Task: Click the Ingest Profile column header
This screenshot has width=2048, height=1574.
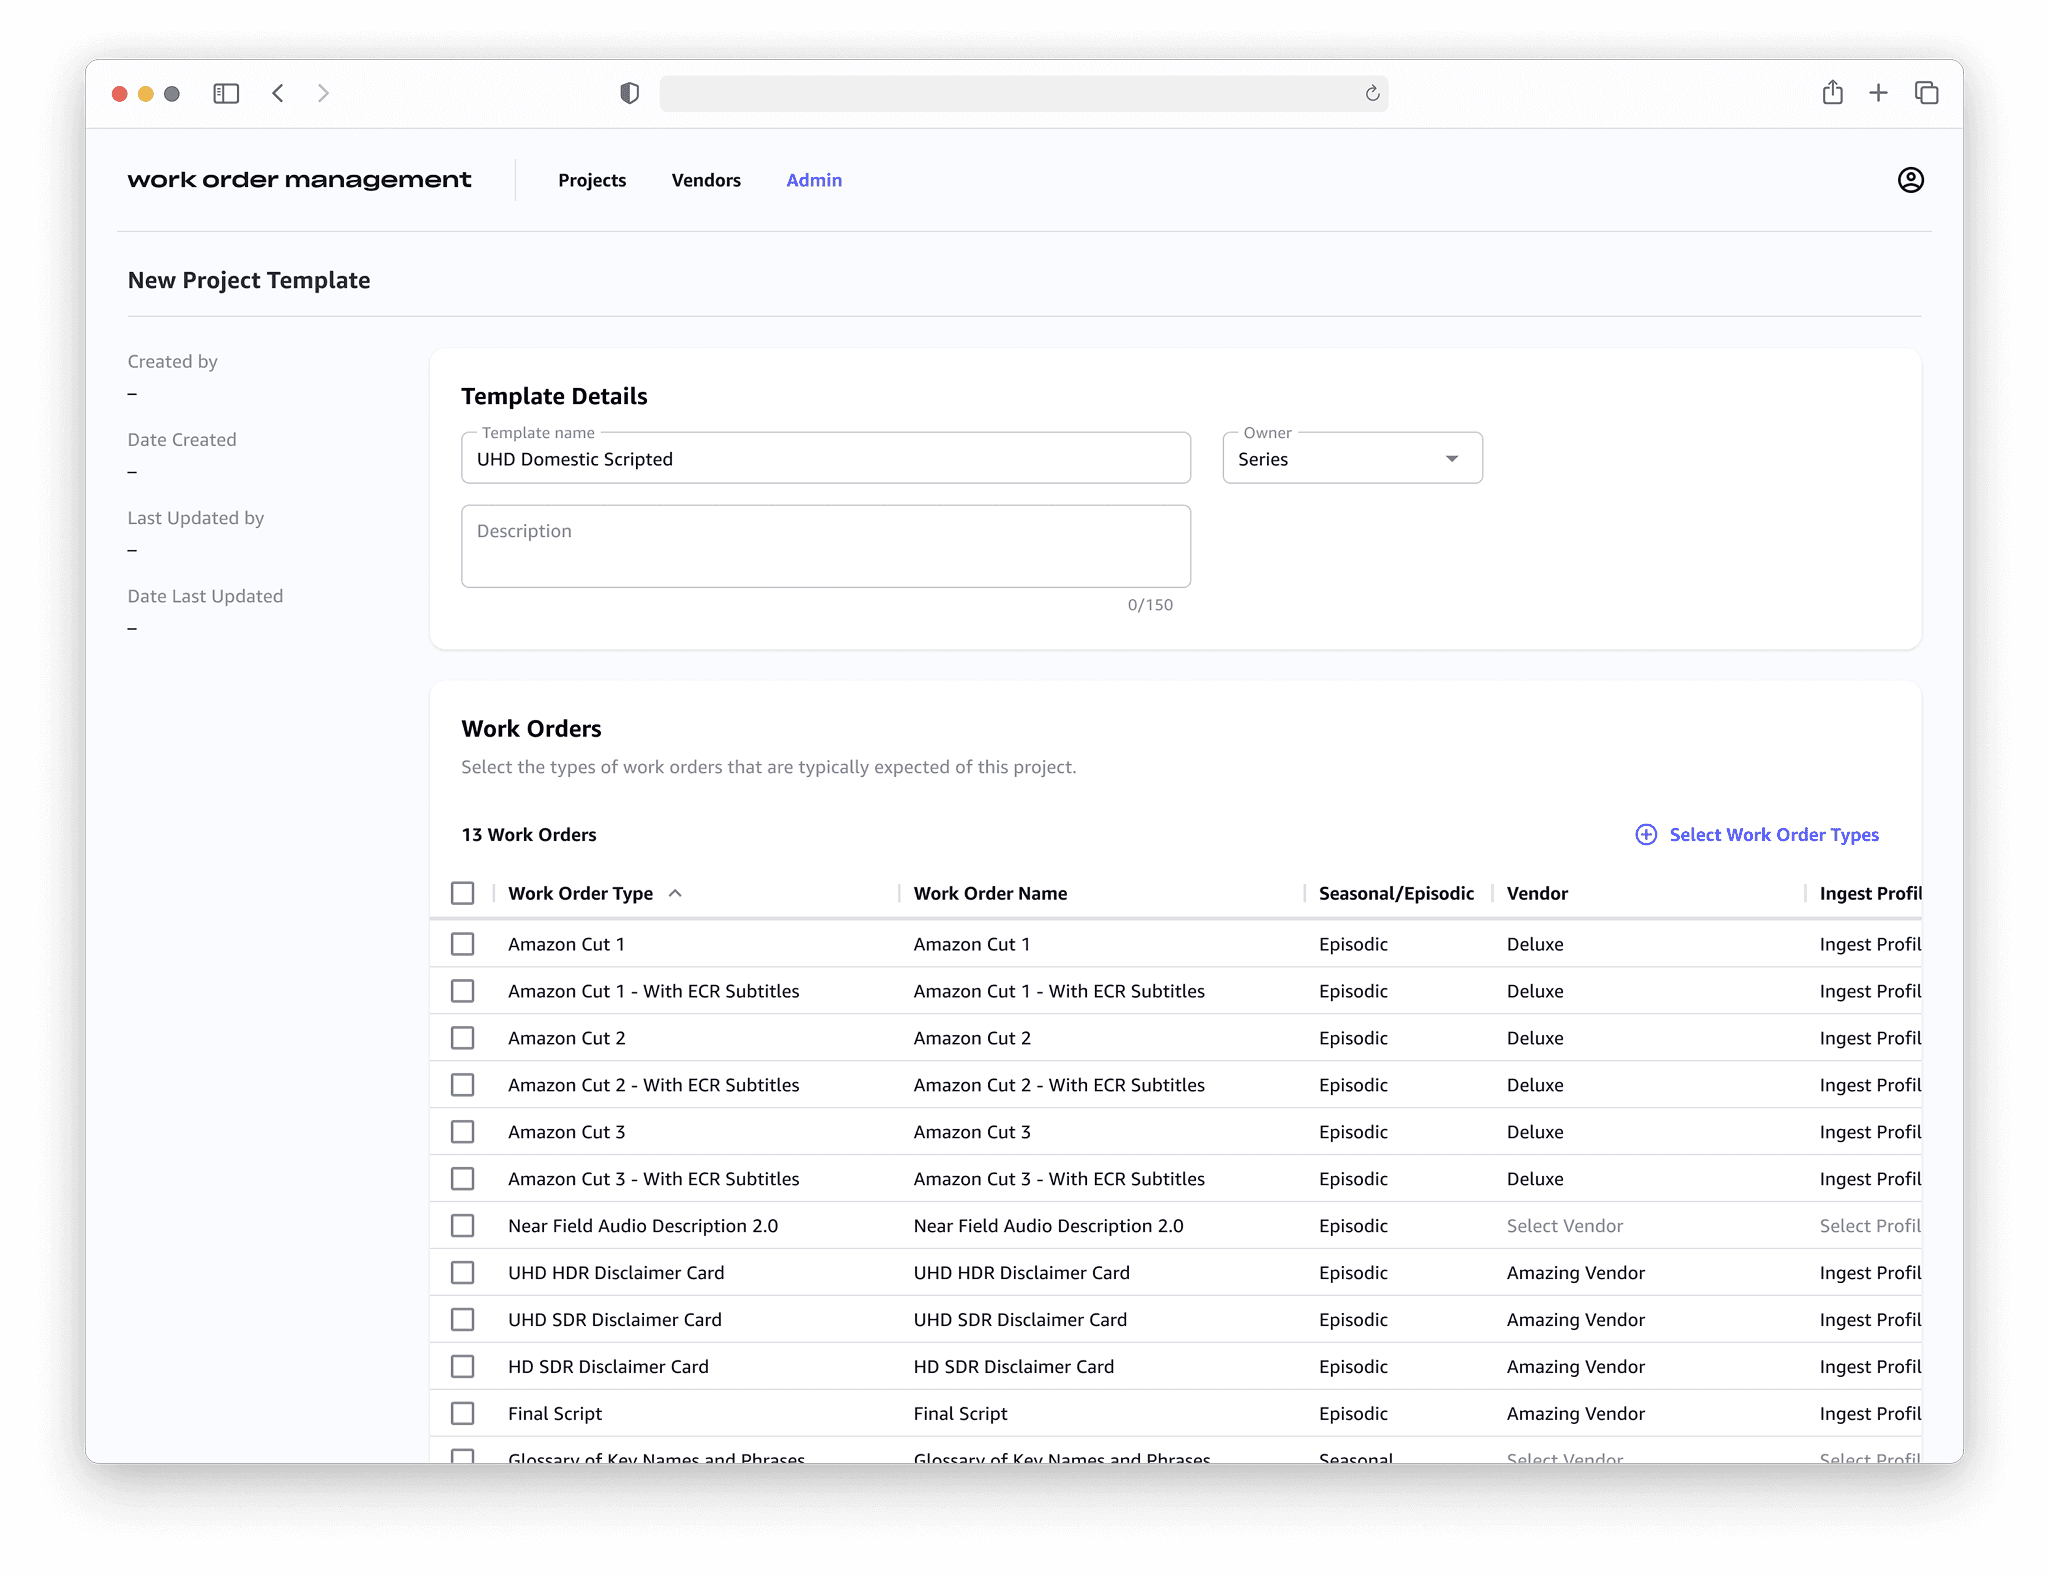Action: tap(1870, 893)
